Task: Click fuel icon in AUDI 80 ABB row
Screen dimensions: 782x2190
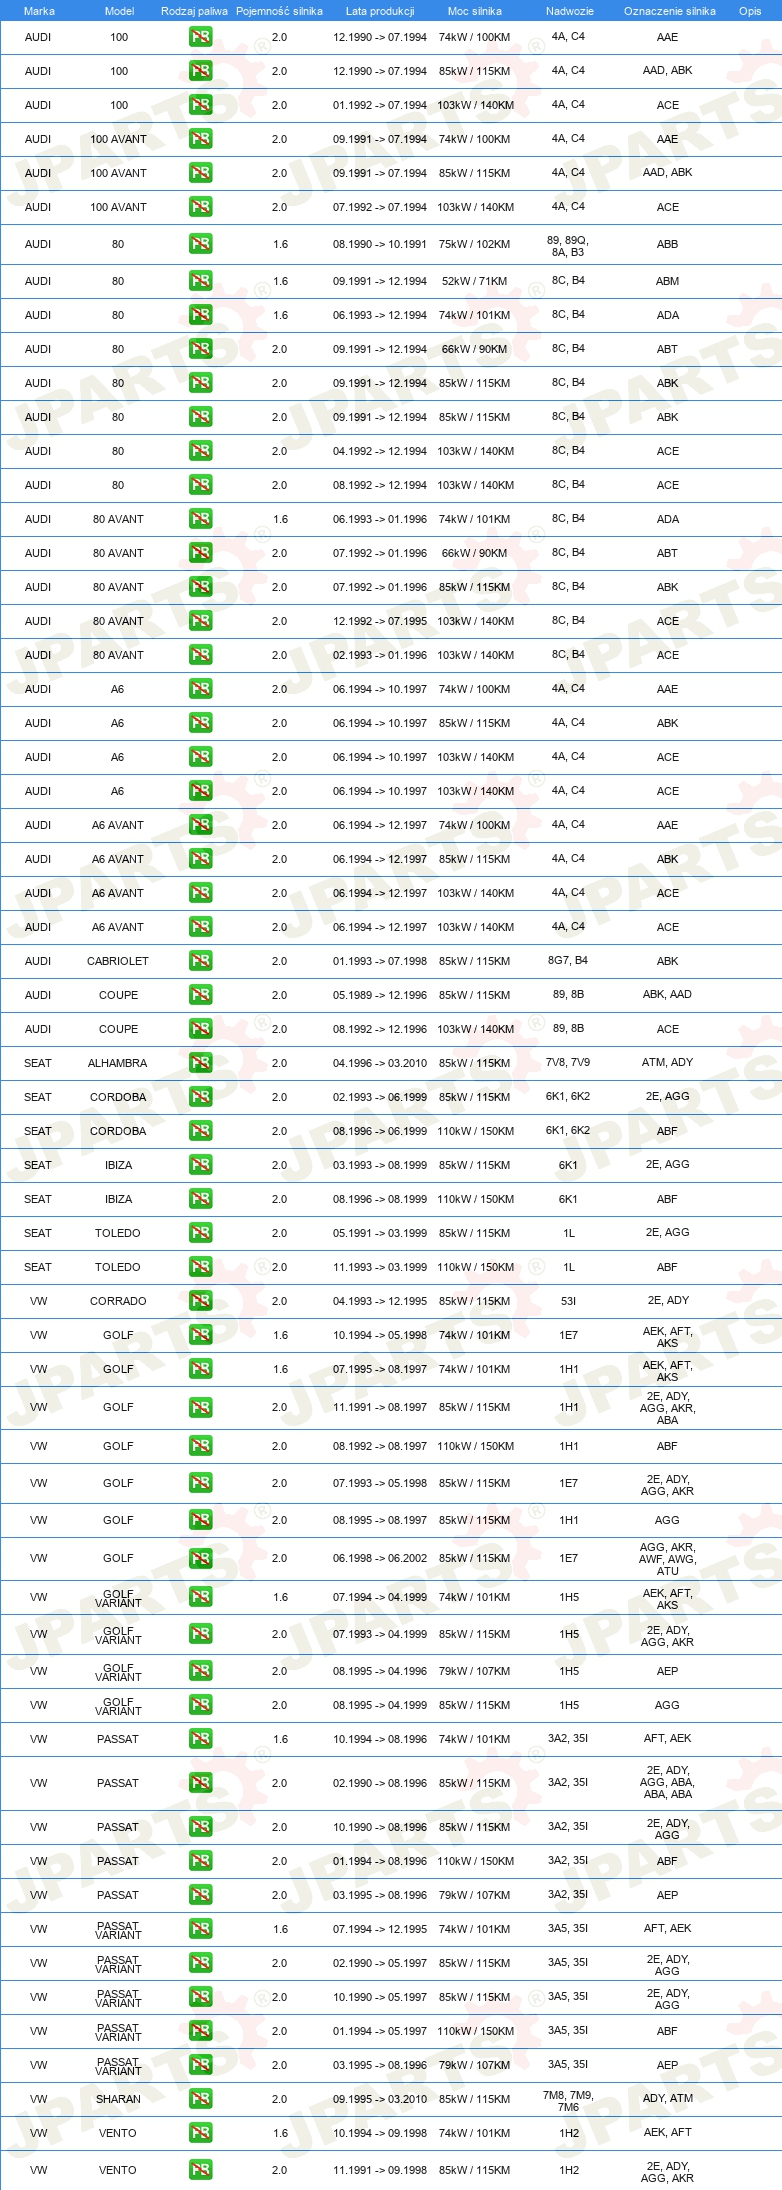Action: 200,243
